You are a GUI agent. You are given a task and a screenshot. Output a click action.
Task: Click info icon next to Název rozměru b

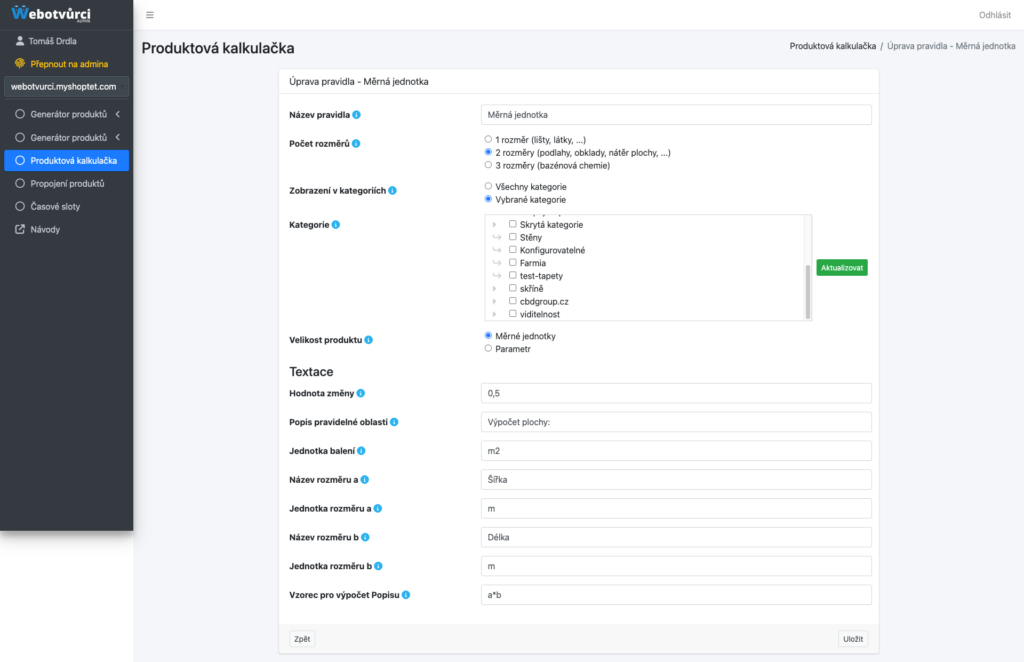tap(365, 537)
